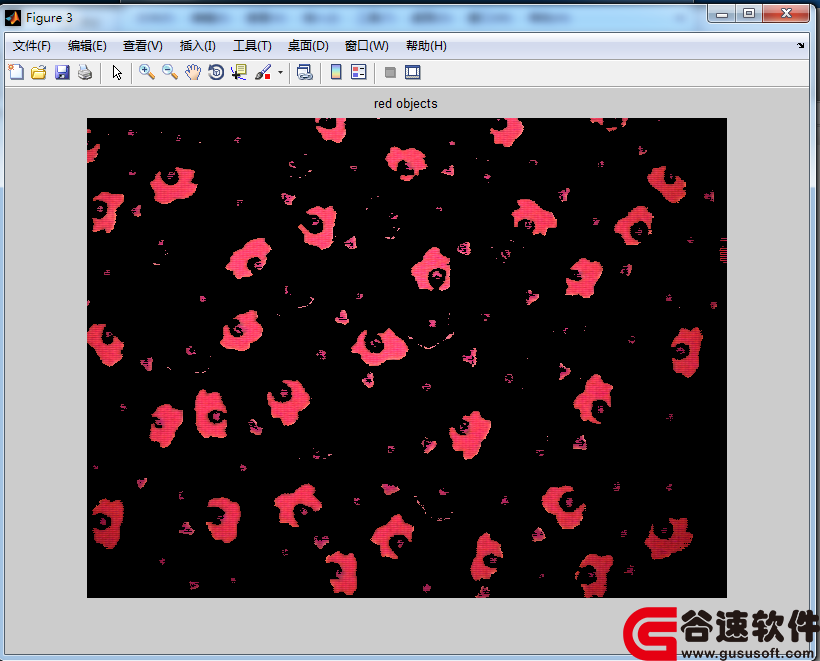Viewport: 820px width, 661px height.
Task: Click the MATLAB icon in the title bar
Action: tap(13, 18)
